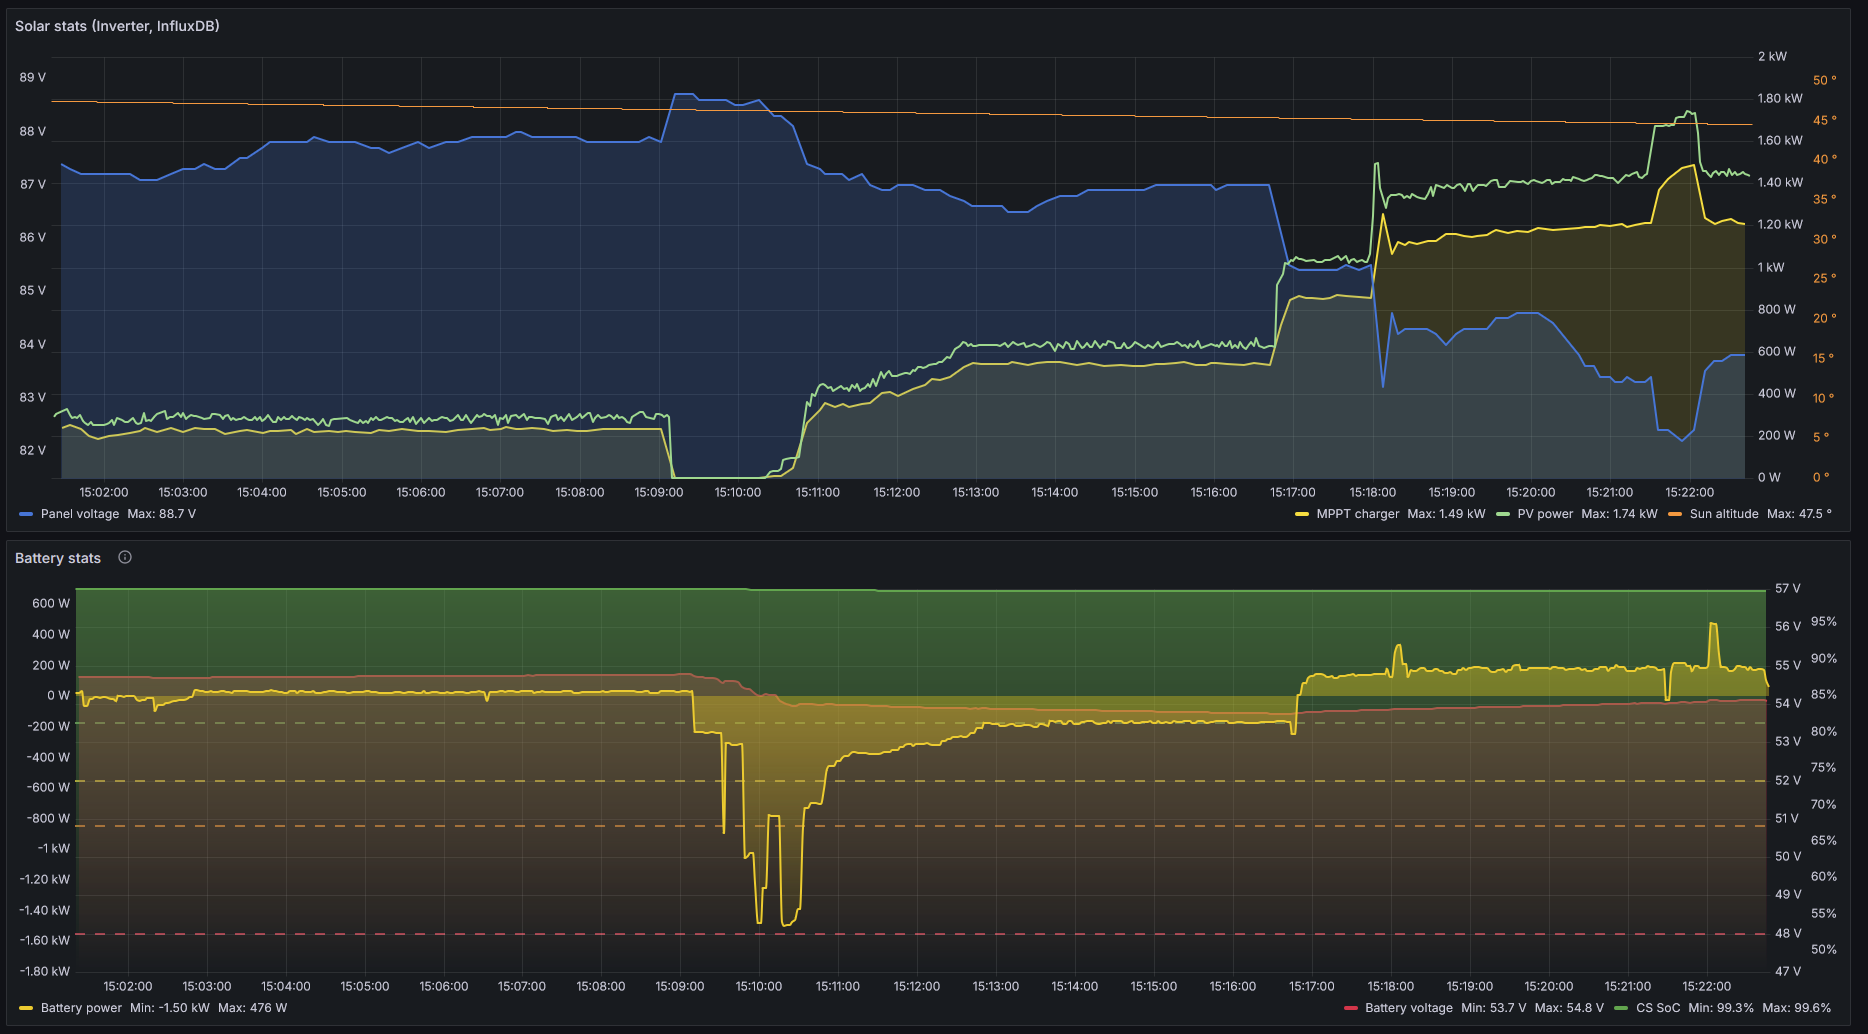Click the blue Panel voltage color swatch

tap(26, 514)
